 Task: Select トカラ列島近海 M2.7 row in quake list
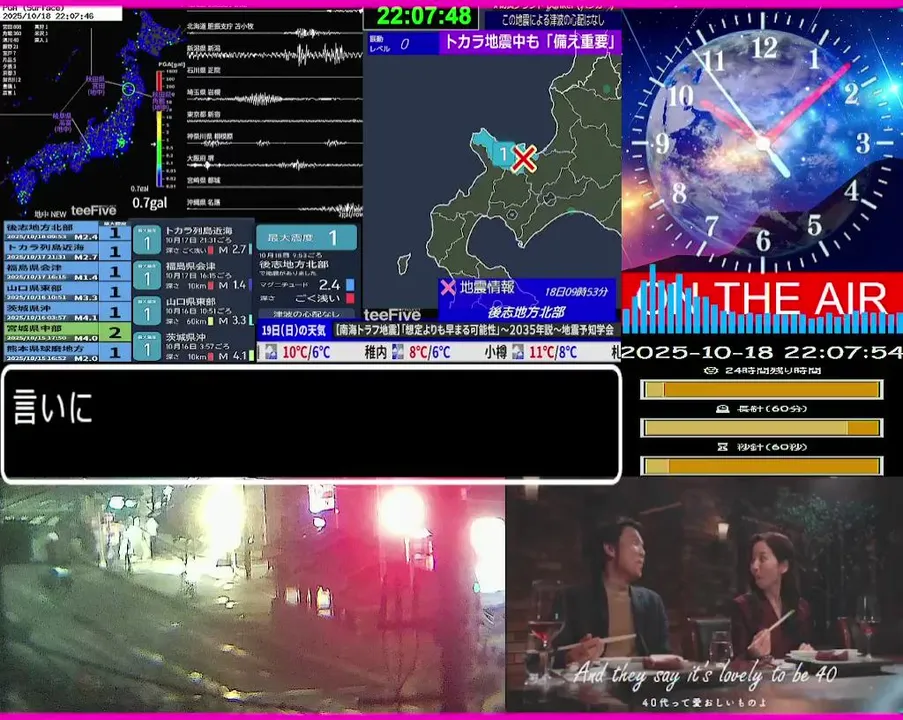pos(67,252)
